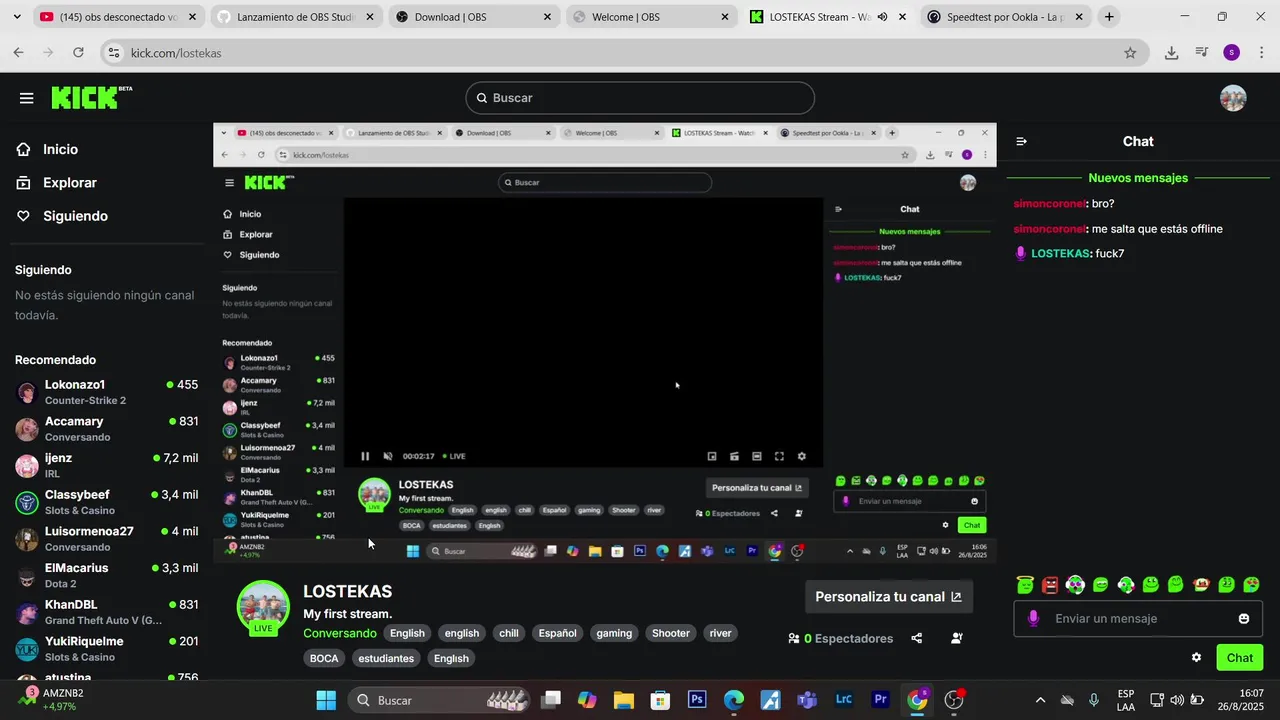Image resolution: width=1280 pixels, height=720 pixels.
Task: Click the LOSTEKAS username in chat
Action: click(1060, 254)
